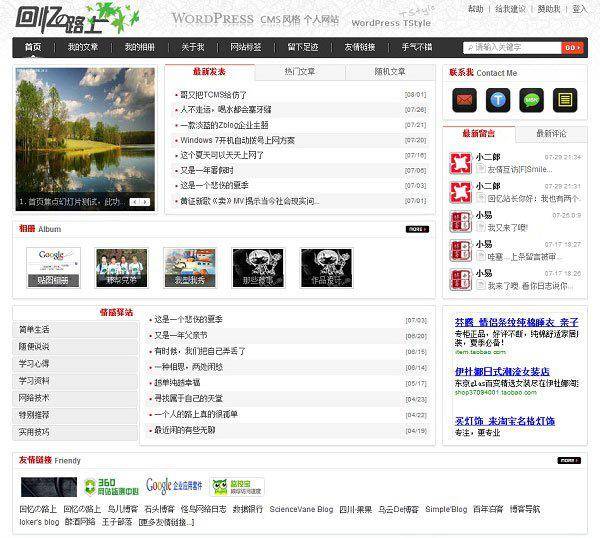
Task: Open the Google 贴图相册 album thumbnail
Action: pos(52,266)
